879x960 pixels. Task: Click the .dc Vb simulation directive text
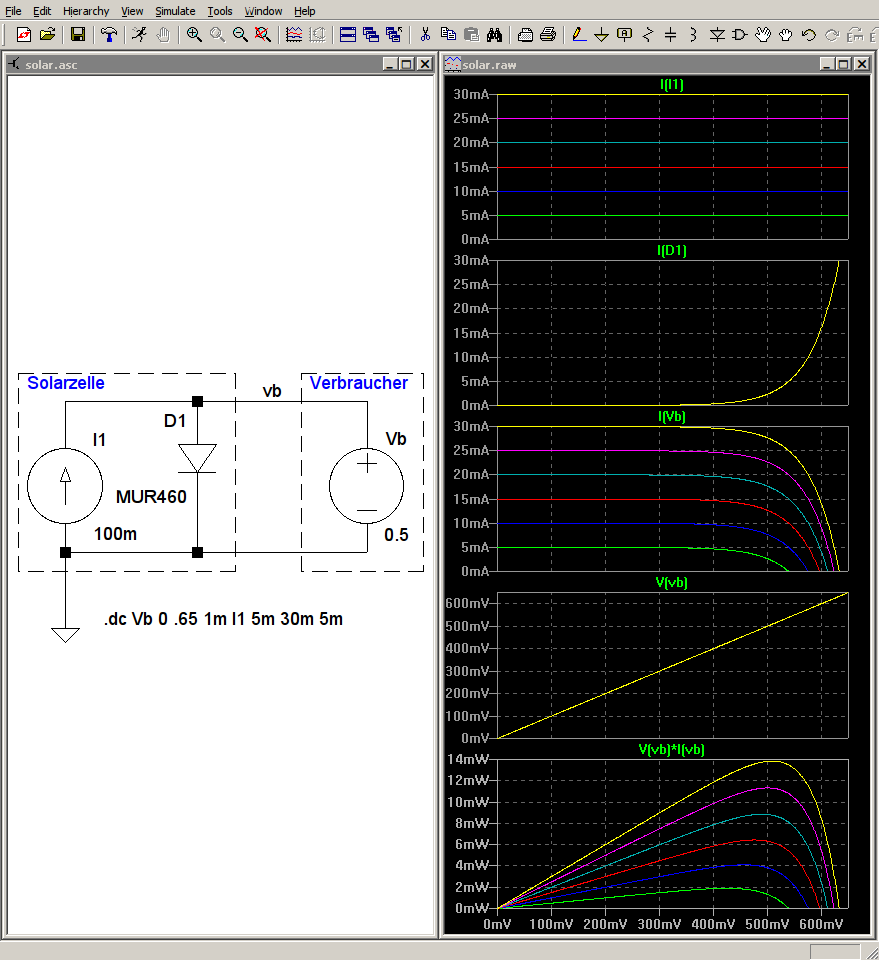(x=223, y=619)
